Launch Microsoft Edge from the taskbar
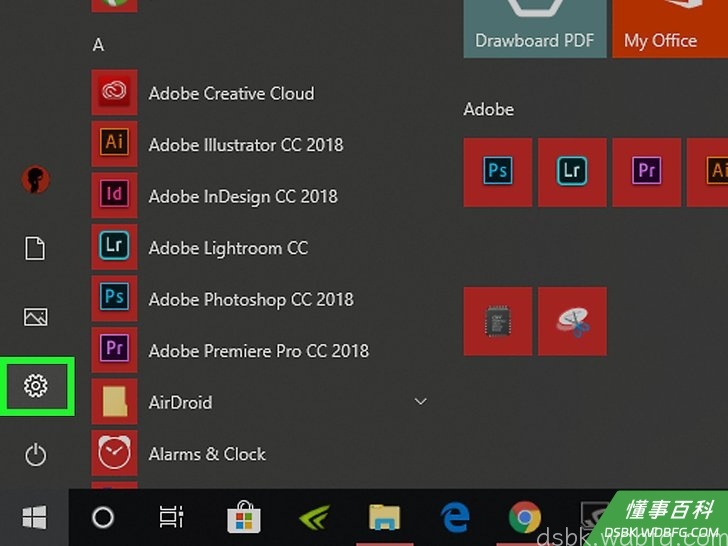Image resolution: width=728 pixels, height=546 pixels. (455, 517)
